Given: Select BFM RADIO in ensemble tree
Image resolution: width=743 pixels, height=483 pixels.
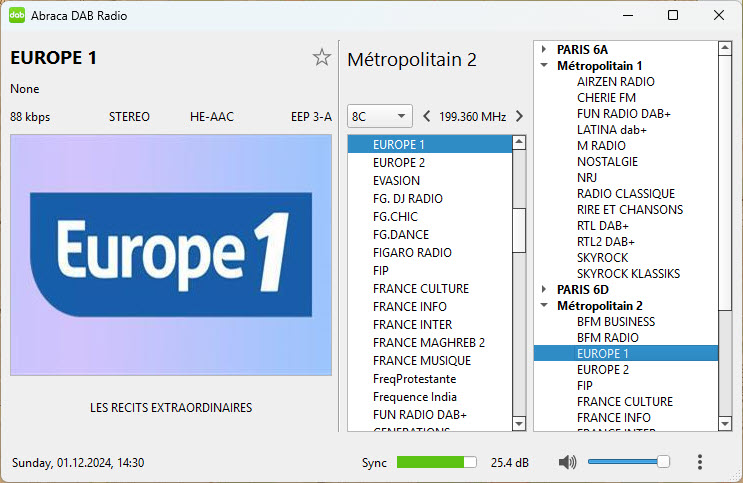Looking at the screenshot, I should tap(607, 337).
